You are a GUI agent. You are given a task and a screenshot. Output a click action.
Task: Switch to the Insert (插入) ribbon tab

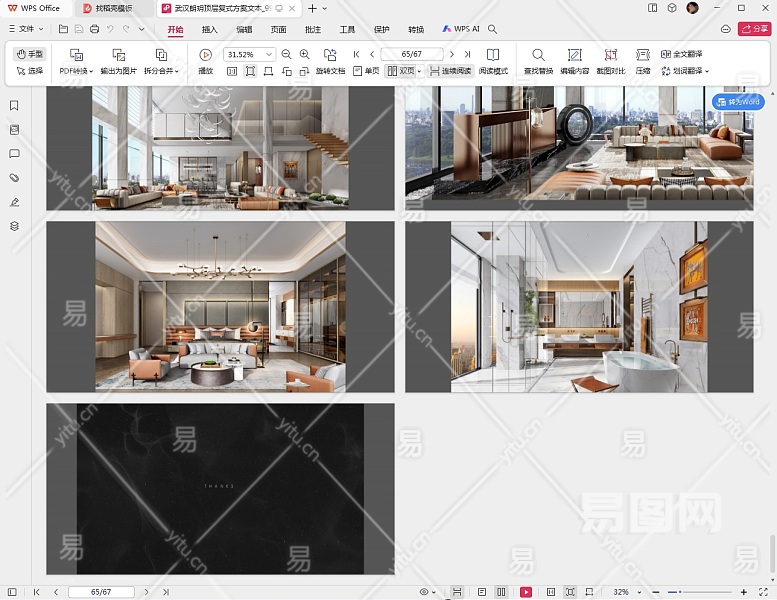pos(210,30)
